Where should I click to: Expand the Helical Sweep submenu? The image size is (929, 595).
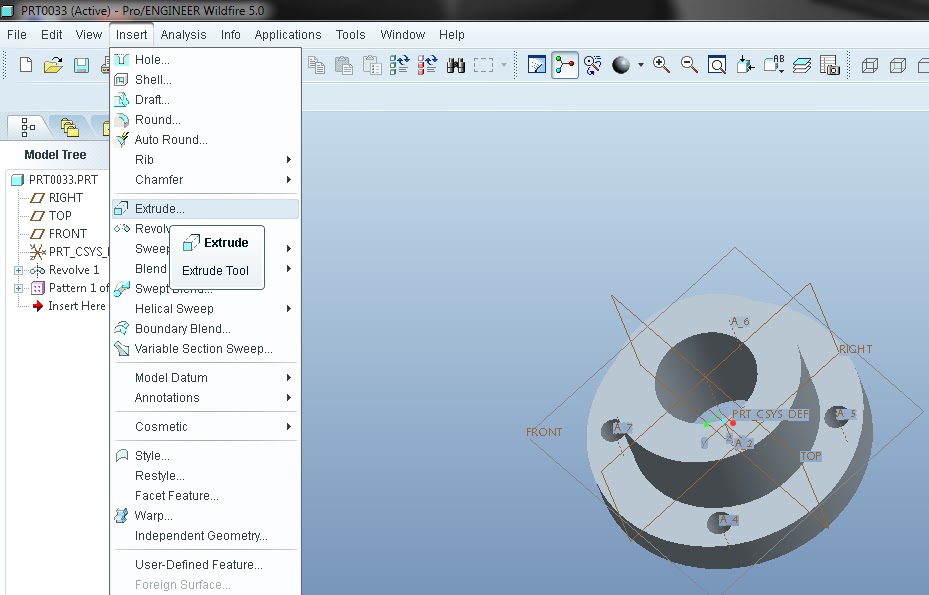205,309
